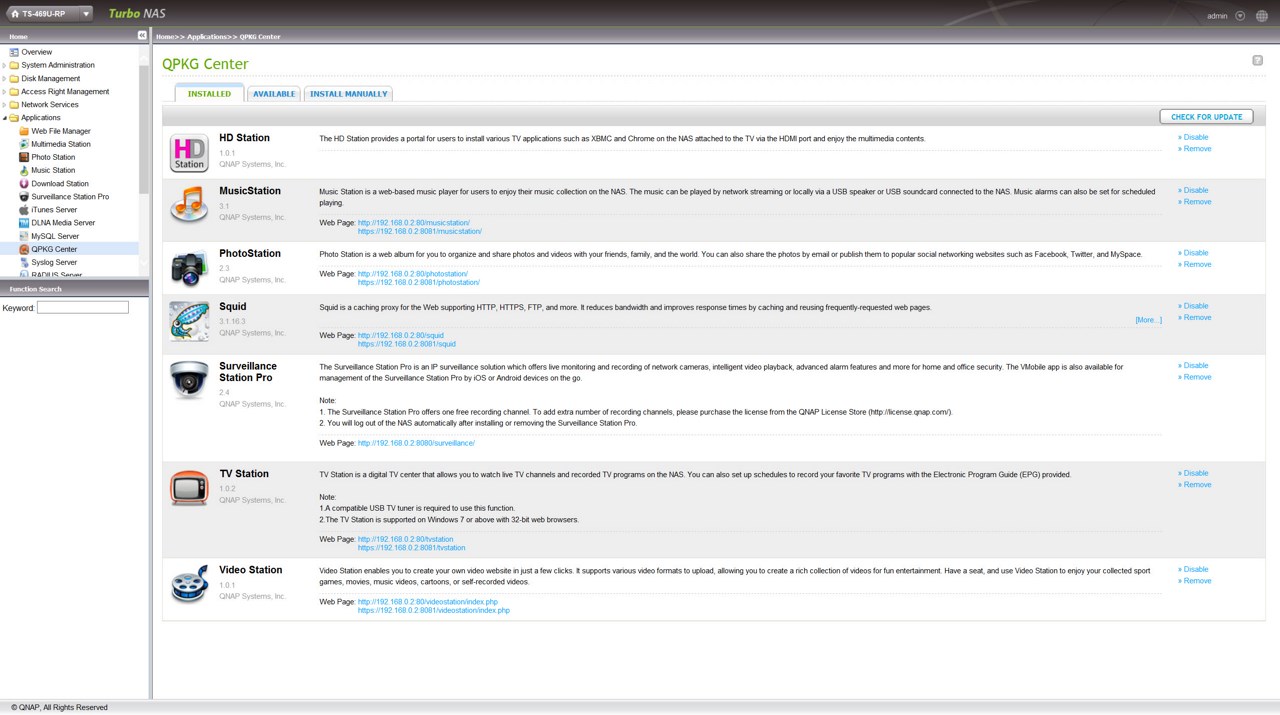Click the HD Station app icon
This screenshot has height=715, width=1280.
tap(189, 153)
